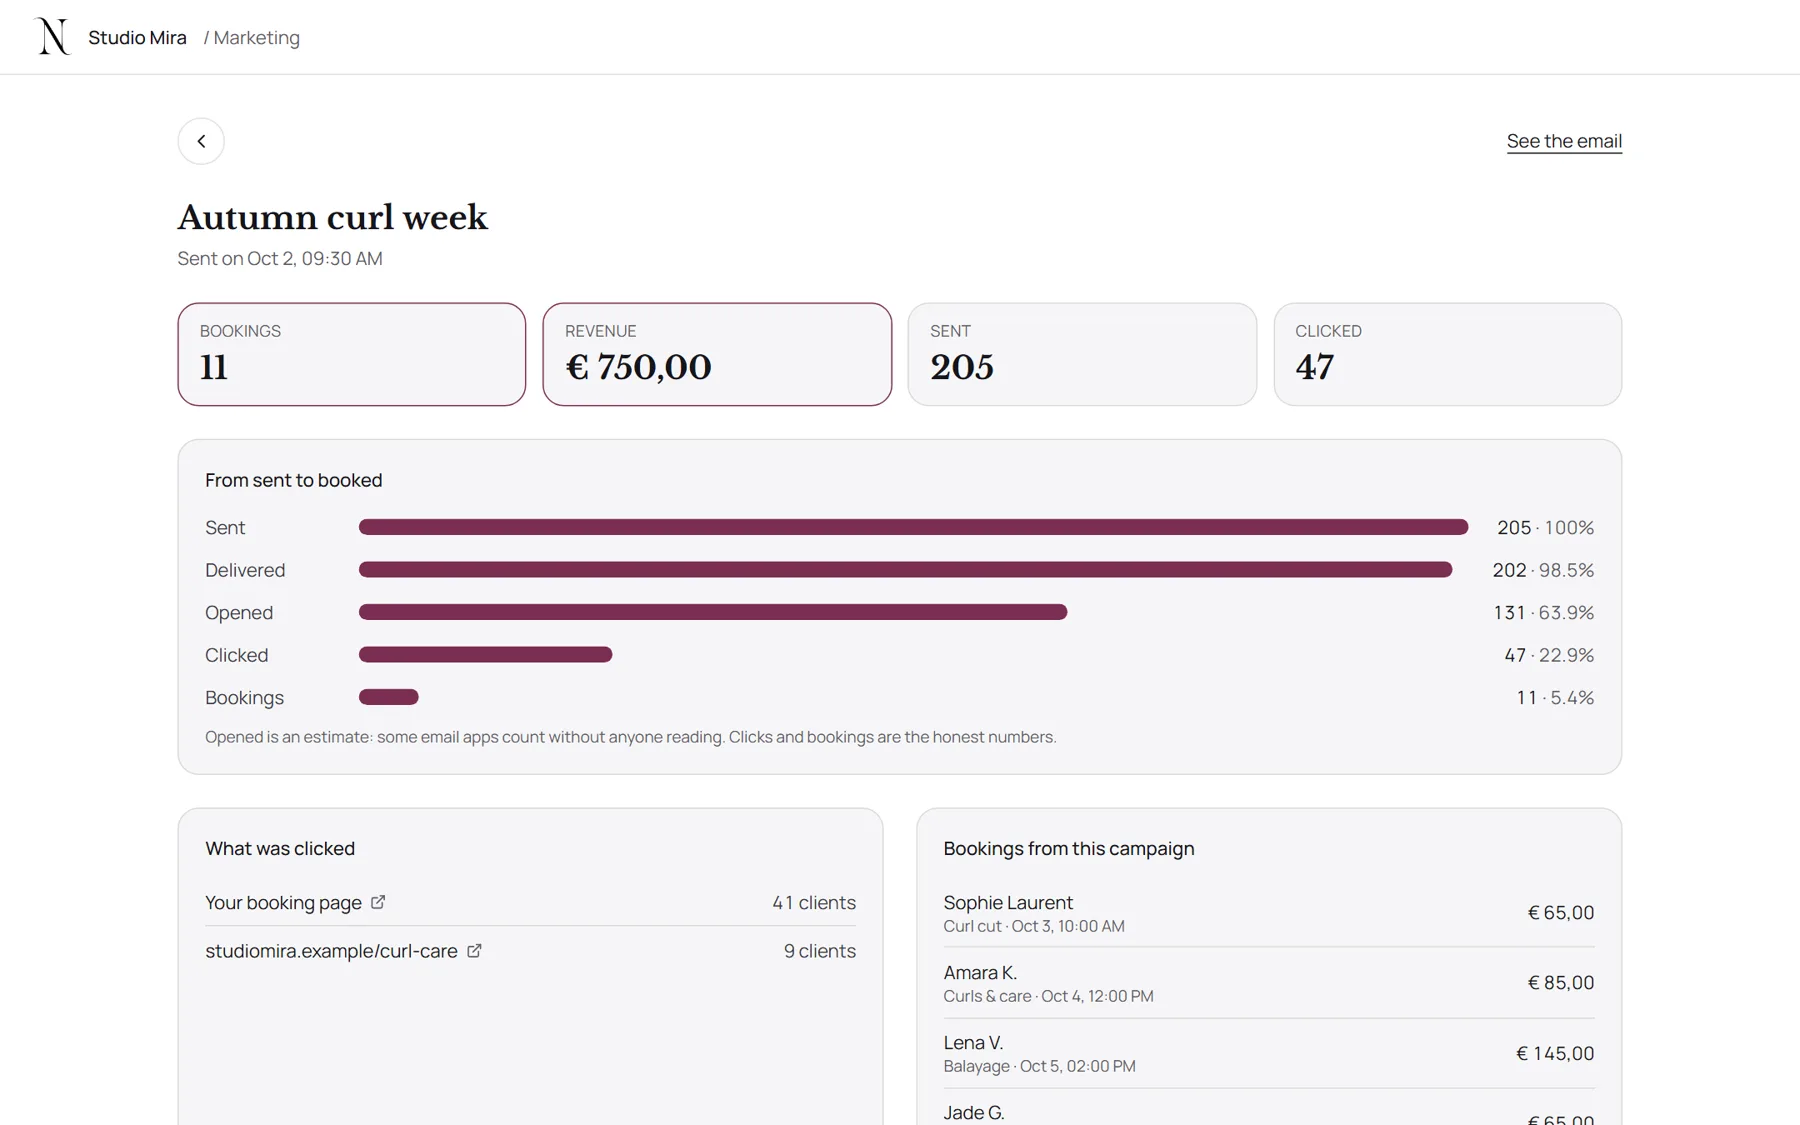Select the Bookings stat card
1800x1125 pixels.
coord(352,354)
